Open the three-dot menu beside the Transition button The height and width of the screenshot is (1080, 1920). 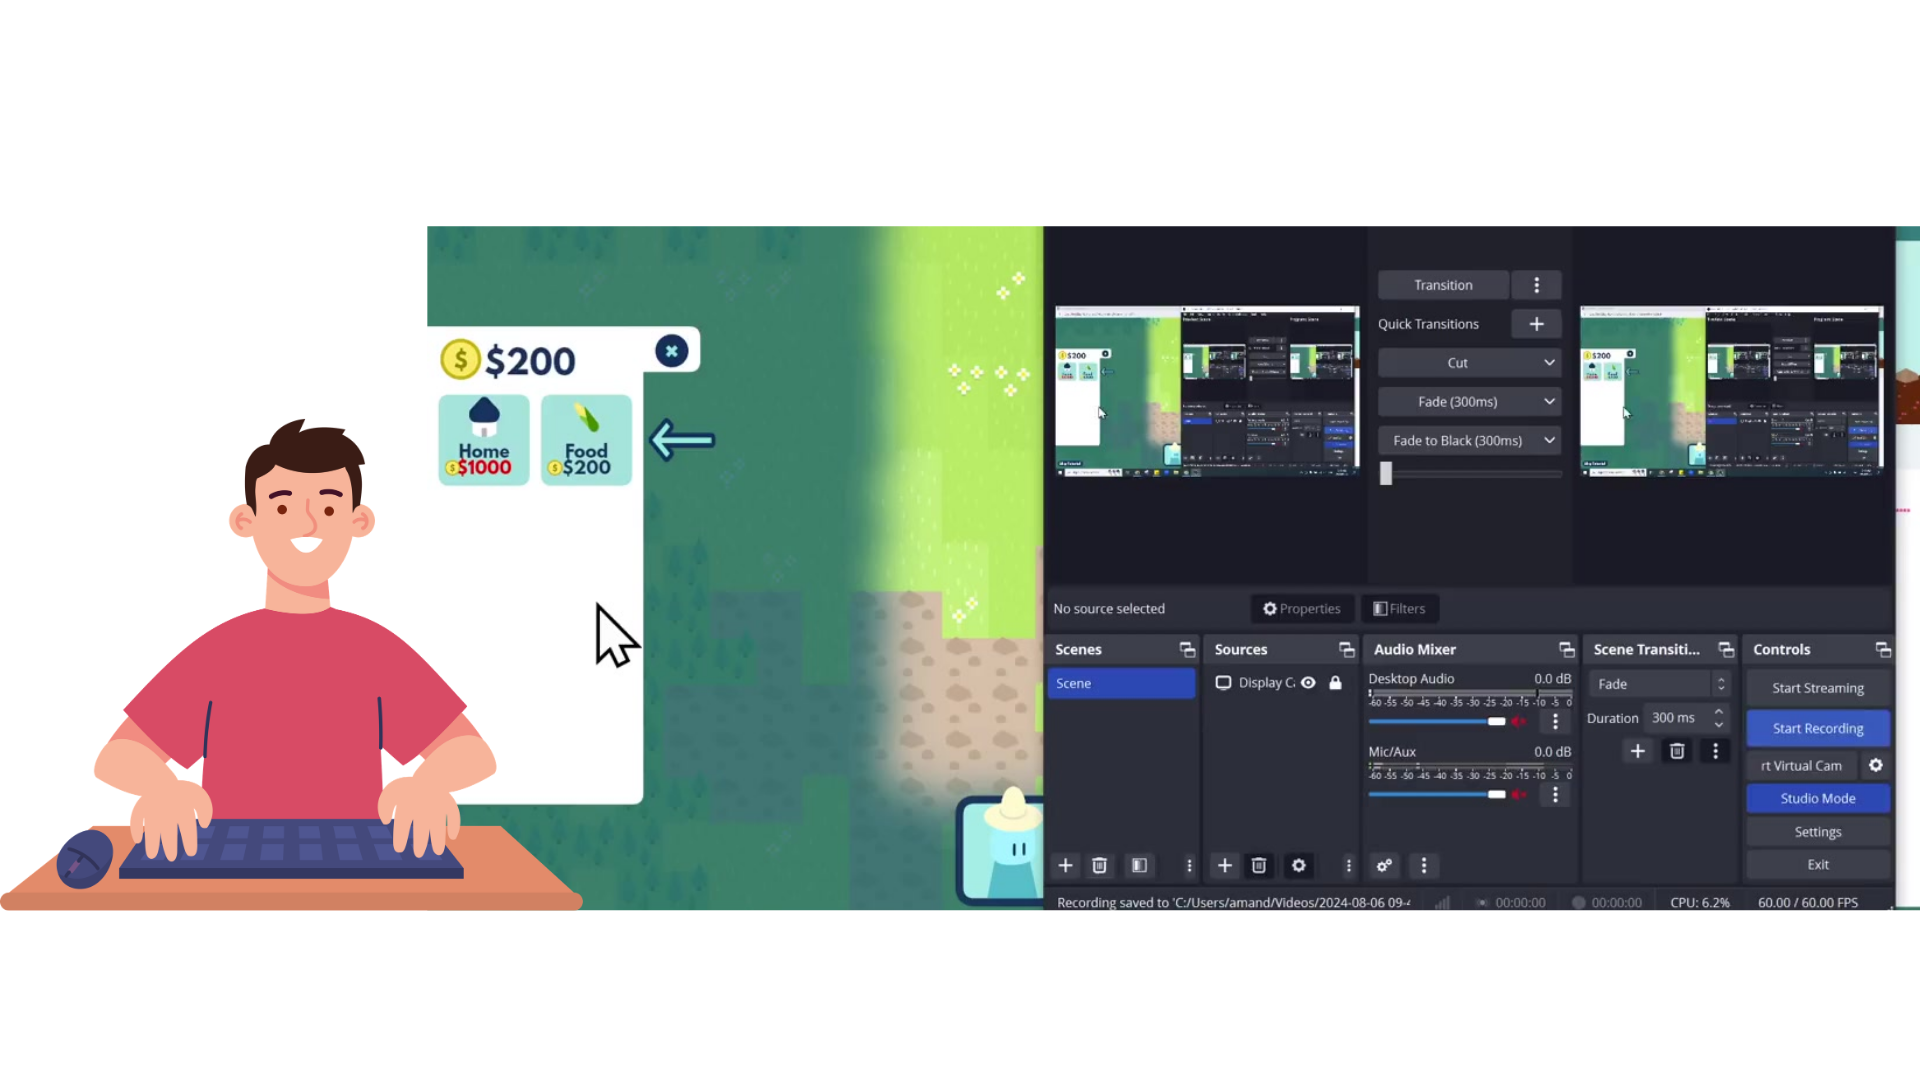point(1537,285)
